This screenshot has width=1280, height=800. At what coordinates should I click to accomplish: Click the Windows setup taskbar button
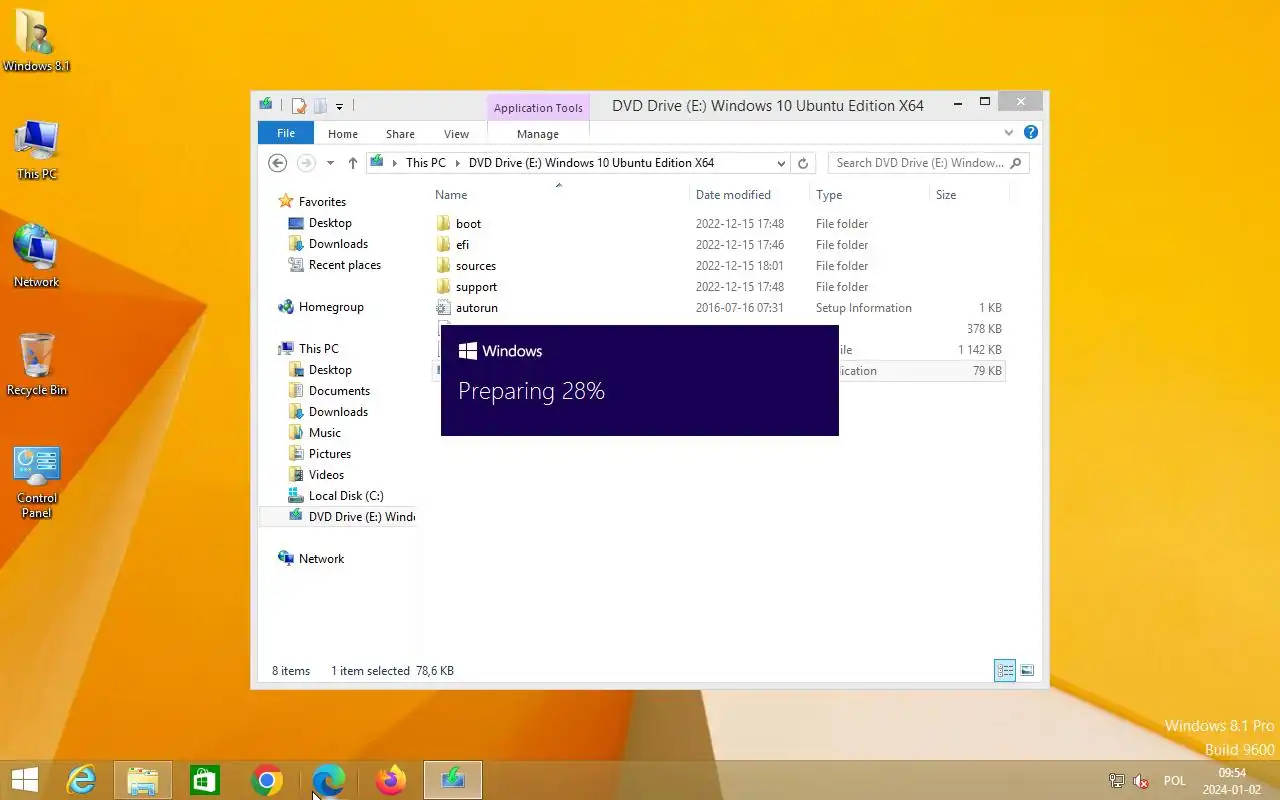tap(453, 780)
